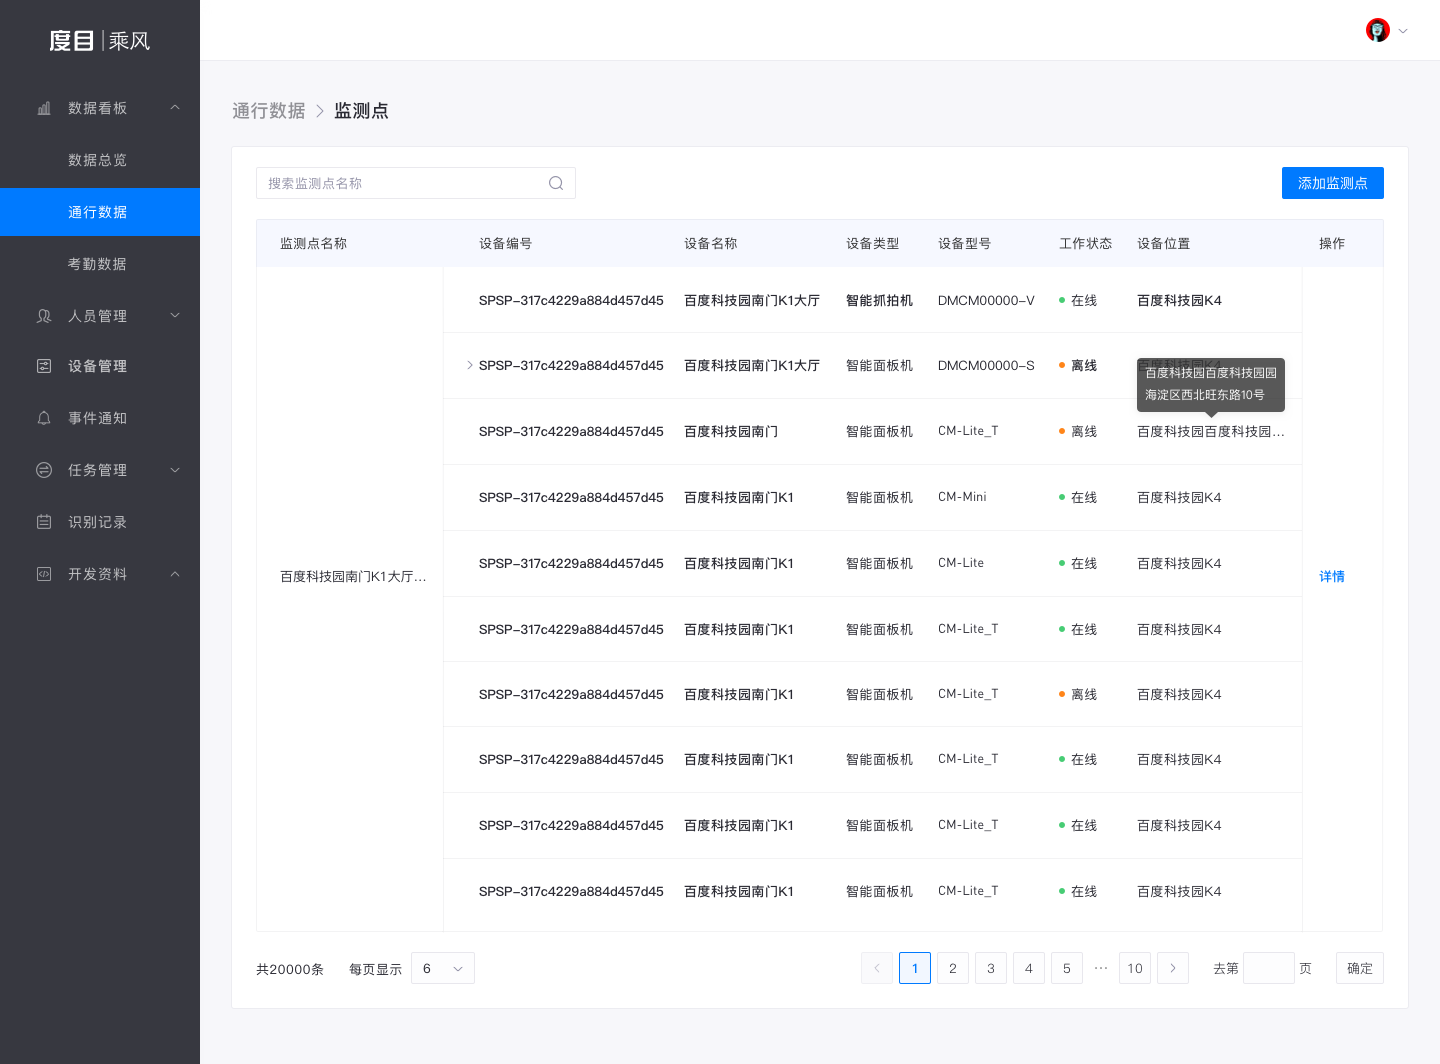Click the 设备管理 device icon
Screen dimensions: 1440x1064
[x=44, y=366]
